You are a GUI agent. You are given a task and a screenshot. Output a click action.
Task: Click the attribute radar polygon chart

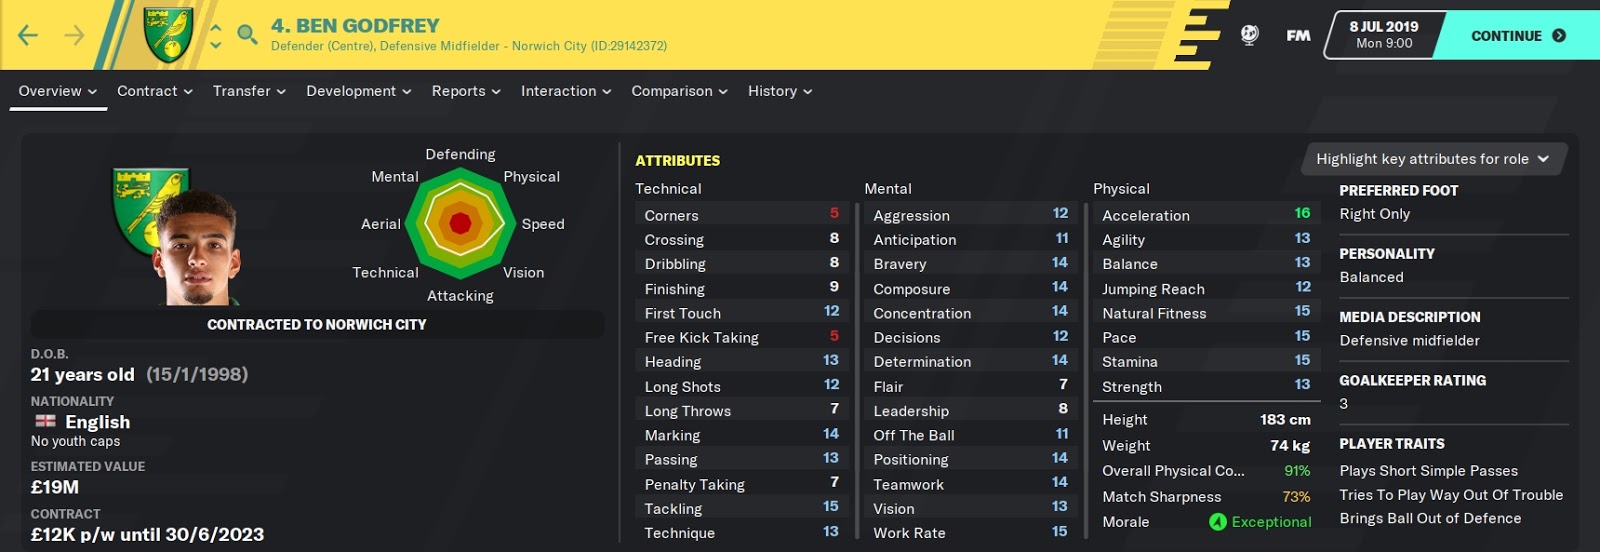(460, 223)
